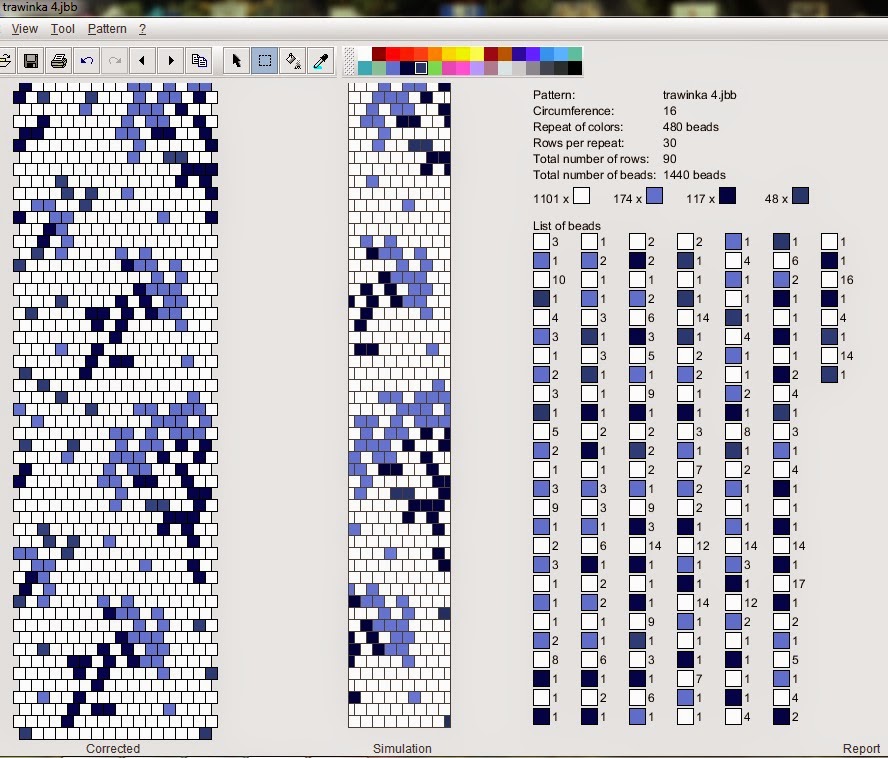This screenshot has width=888, height=758.
Task: Select the pointer pencil tool
Action: point(236,61)
